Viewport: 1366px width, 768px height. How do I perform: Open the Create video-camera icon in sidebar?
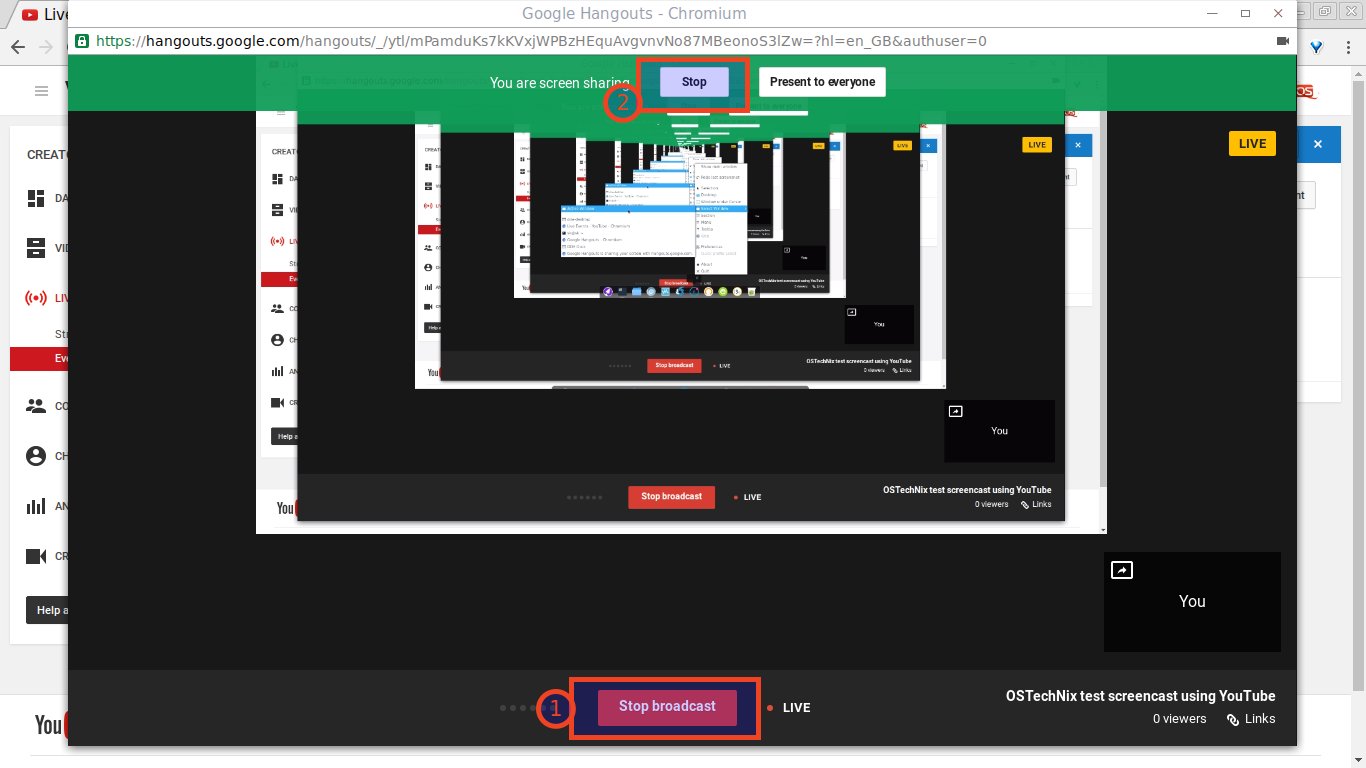36,556
